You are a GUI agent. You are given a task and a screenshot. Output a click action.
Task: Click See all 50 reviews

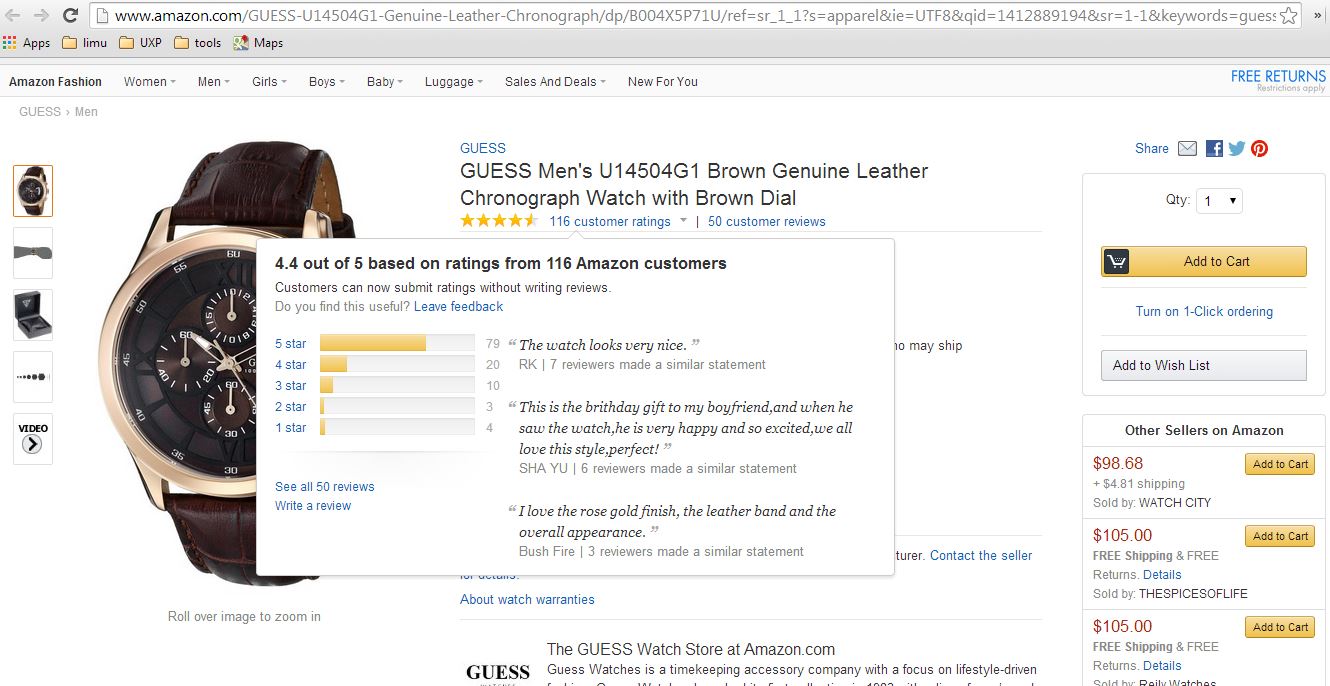(x=325, y=487)
